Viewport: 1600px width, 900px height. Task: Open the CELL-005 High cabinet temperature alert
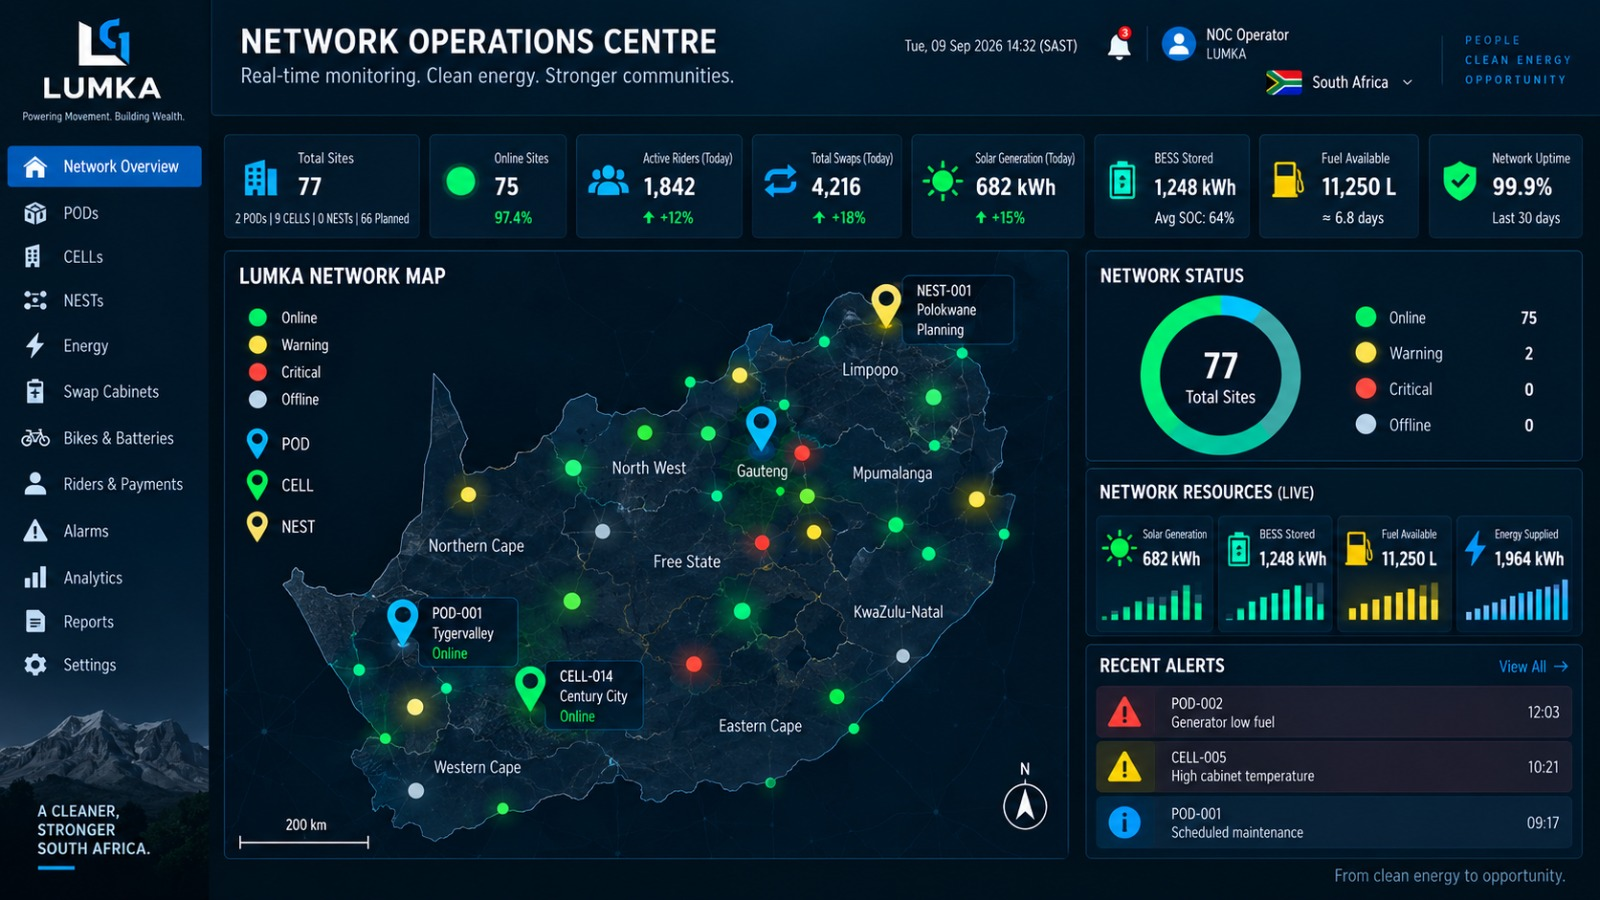[1334, 767]
